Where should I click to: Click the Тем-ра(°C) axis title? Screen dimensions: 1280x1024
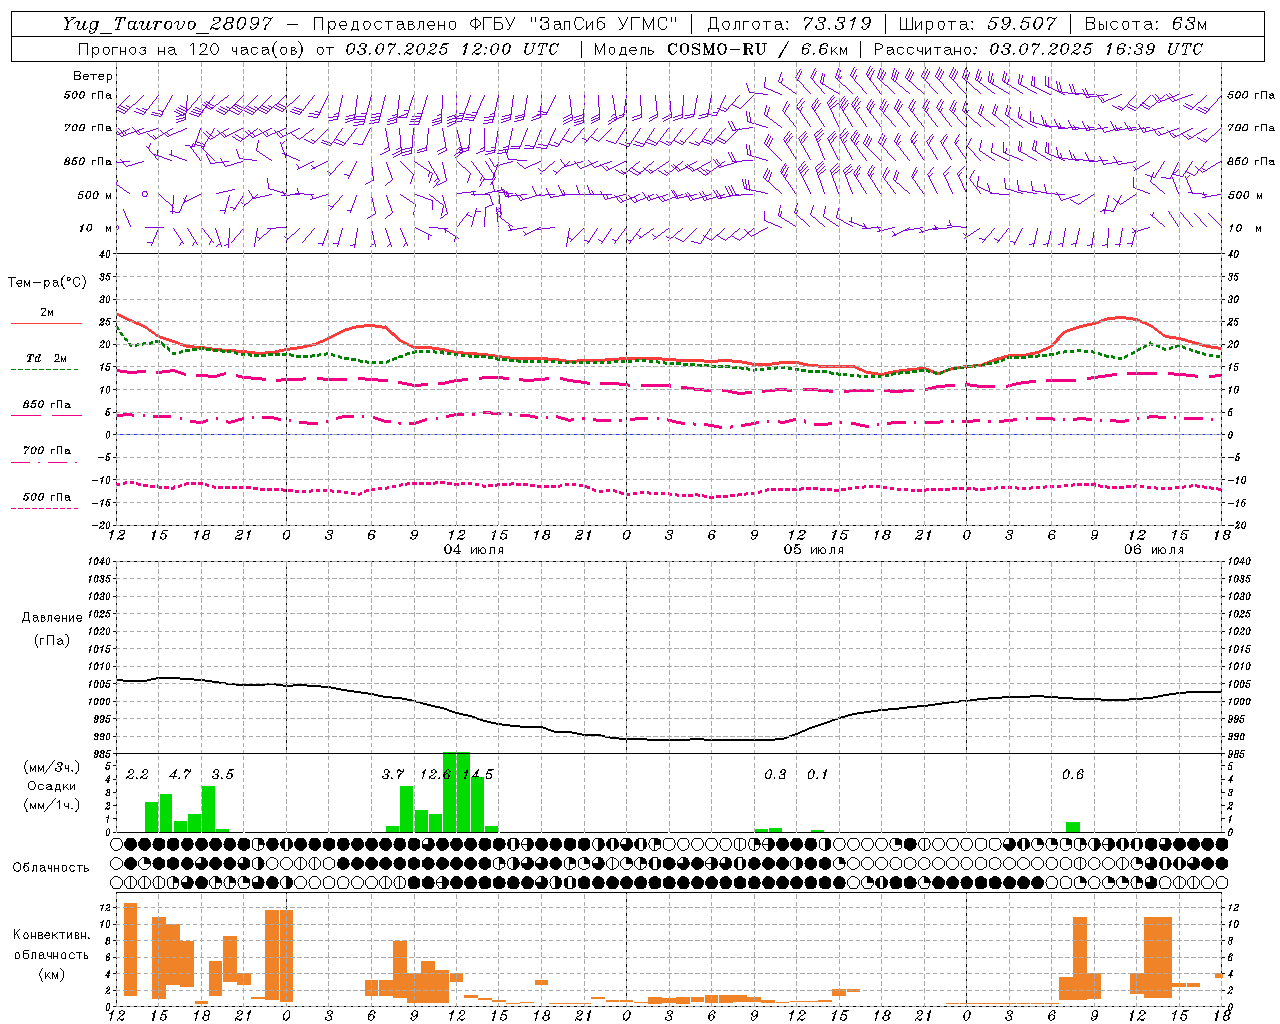point(47,283)
